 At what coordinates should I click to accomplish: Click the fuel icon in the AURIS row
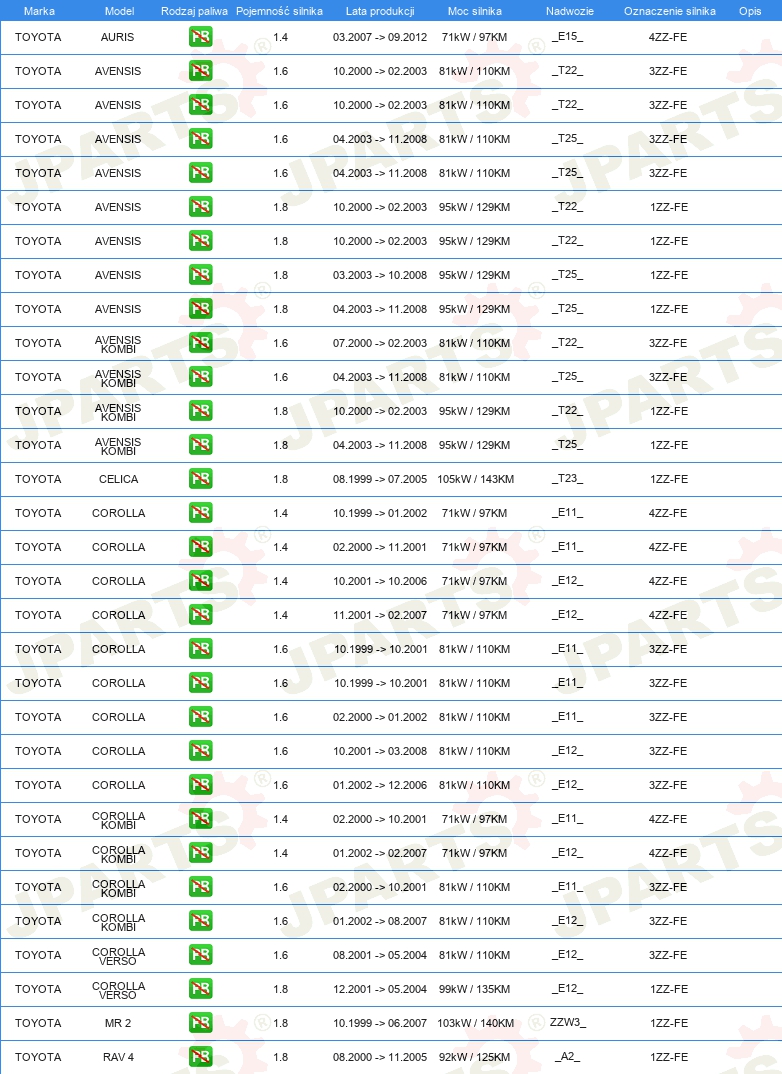coord(201,36)
